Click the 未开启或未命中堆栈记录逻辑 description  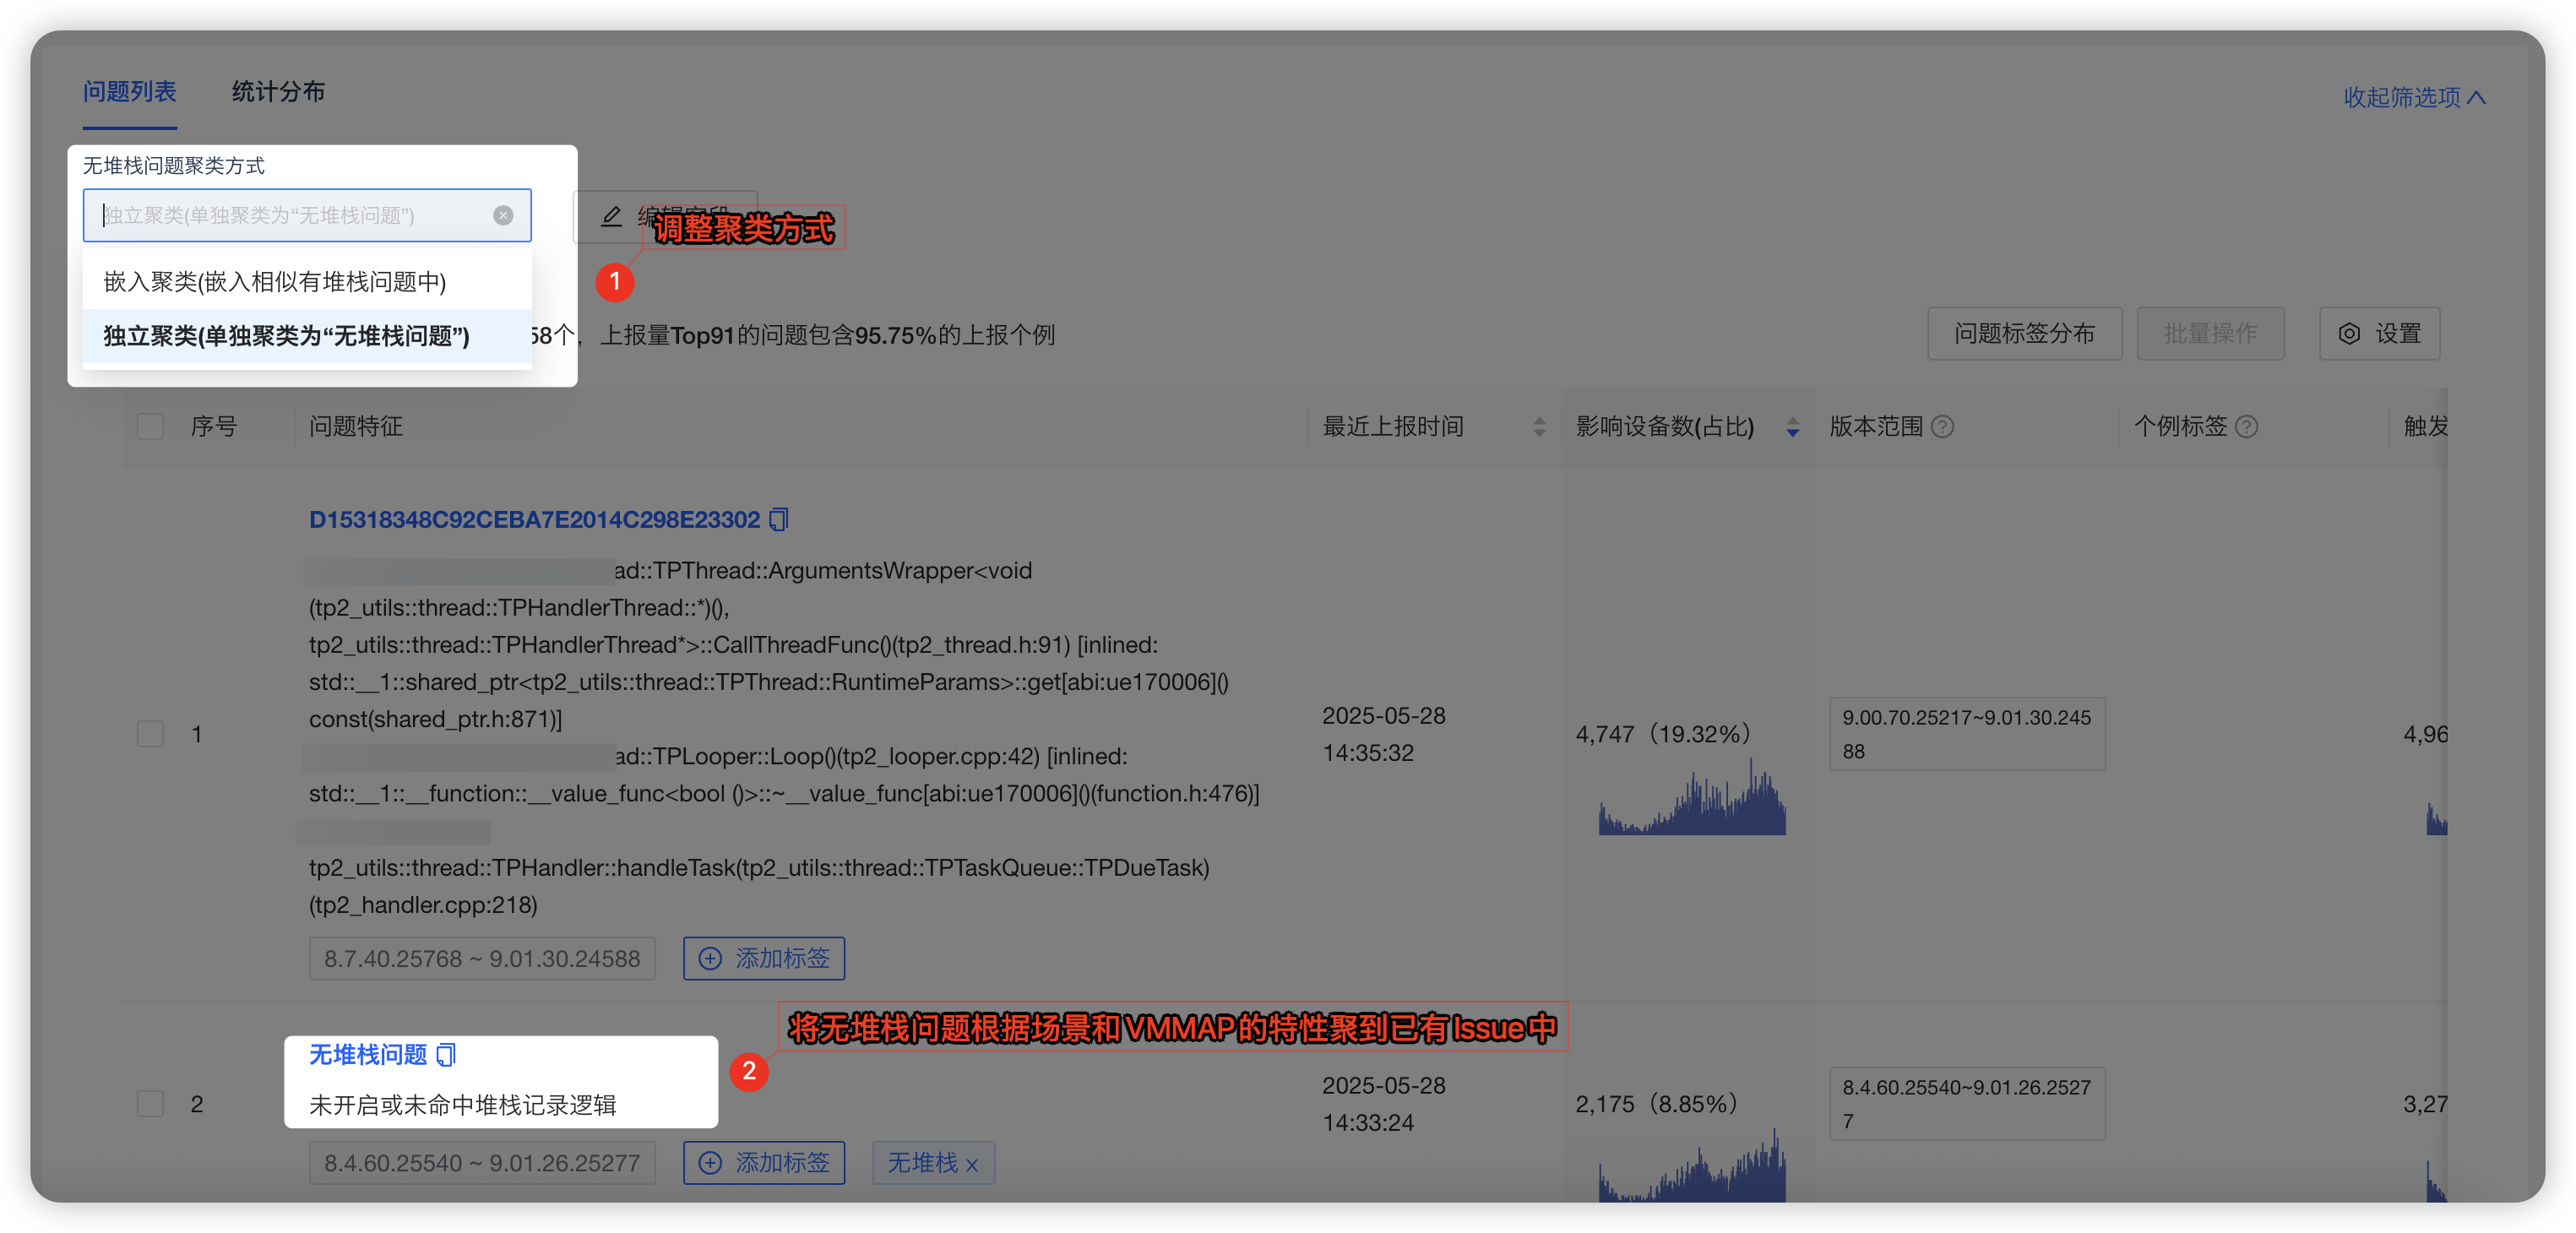tap(462, 1105)
